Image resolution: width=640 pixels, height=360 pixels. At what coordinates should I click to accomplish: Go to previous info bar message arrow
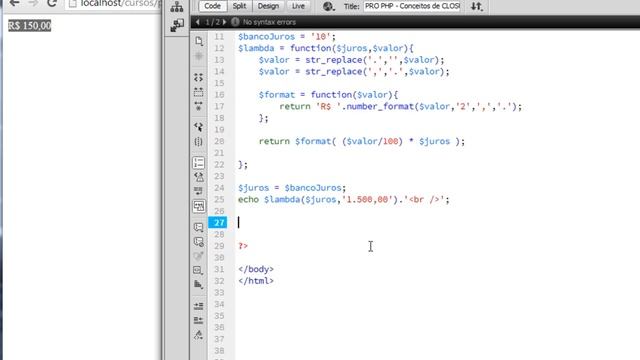click(x=198, y=22)
